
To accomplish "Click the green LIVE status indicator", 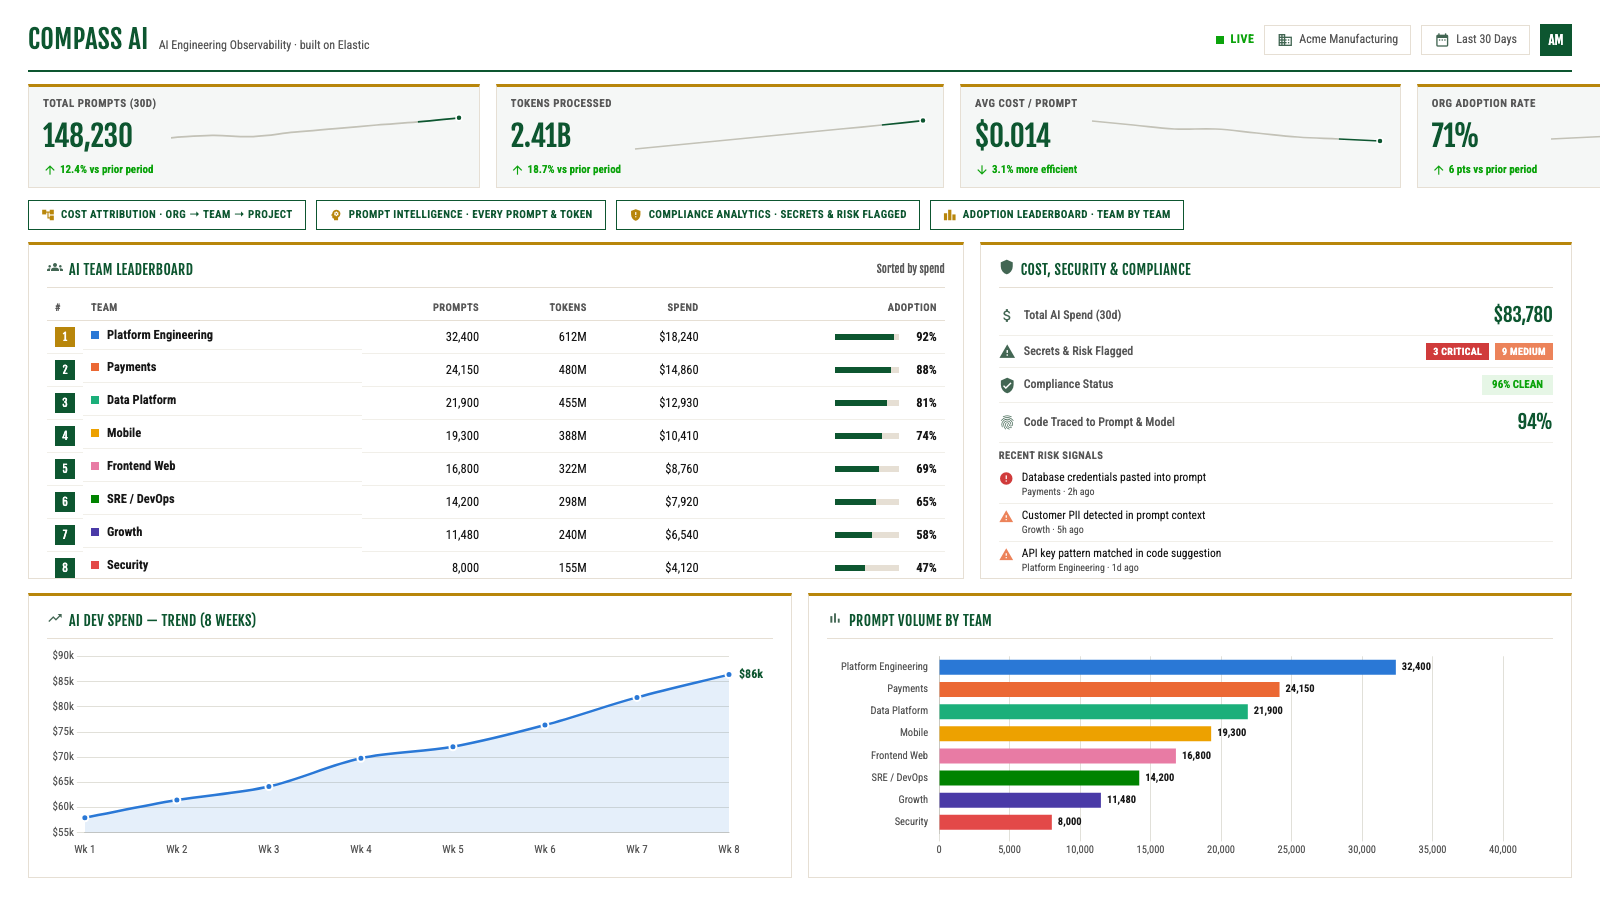I will [x=1235, y=40].
